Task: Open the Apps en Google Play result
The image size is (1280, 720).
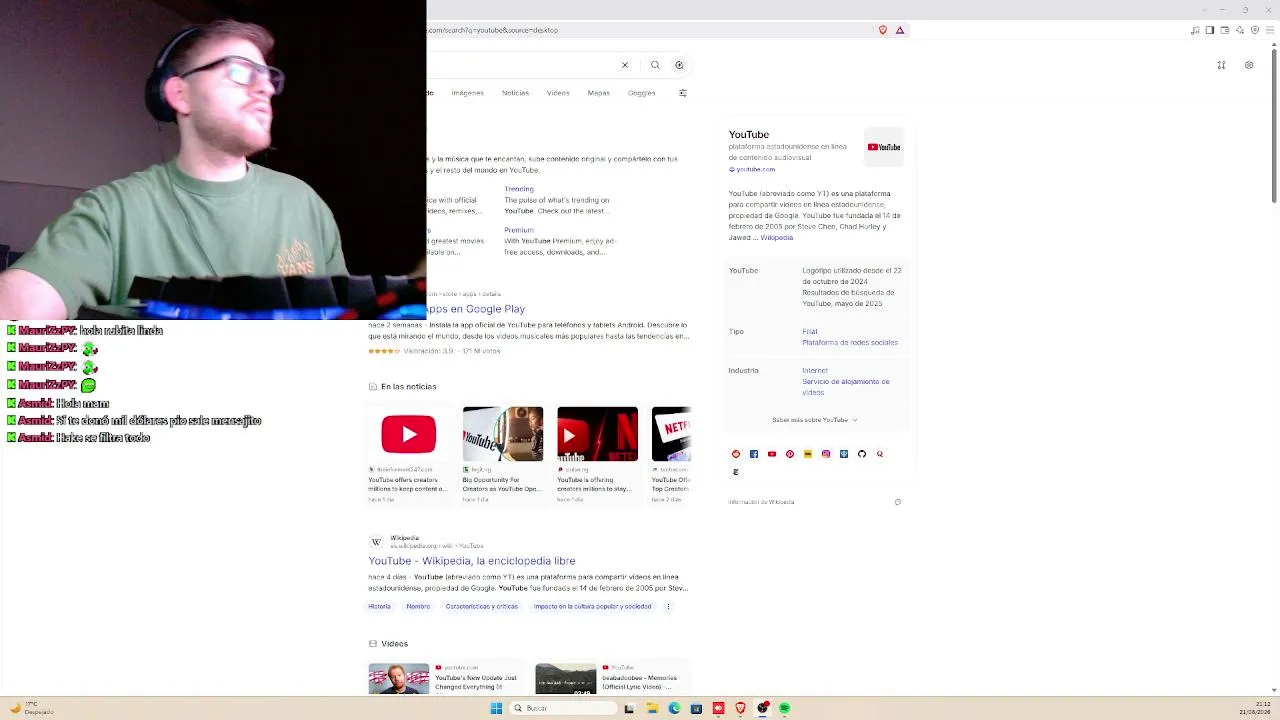Action: coord(476,309)
